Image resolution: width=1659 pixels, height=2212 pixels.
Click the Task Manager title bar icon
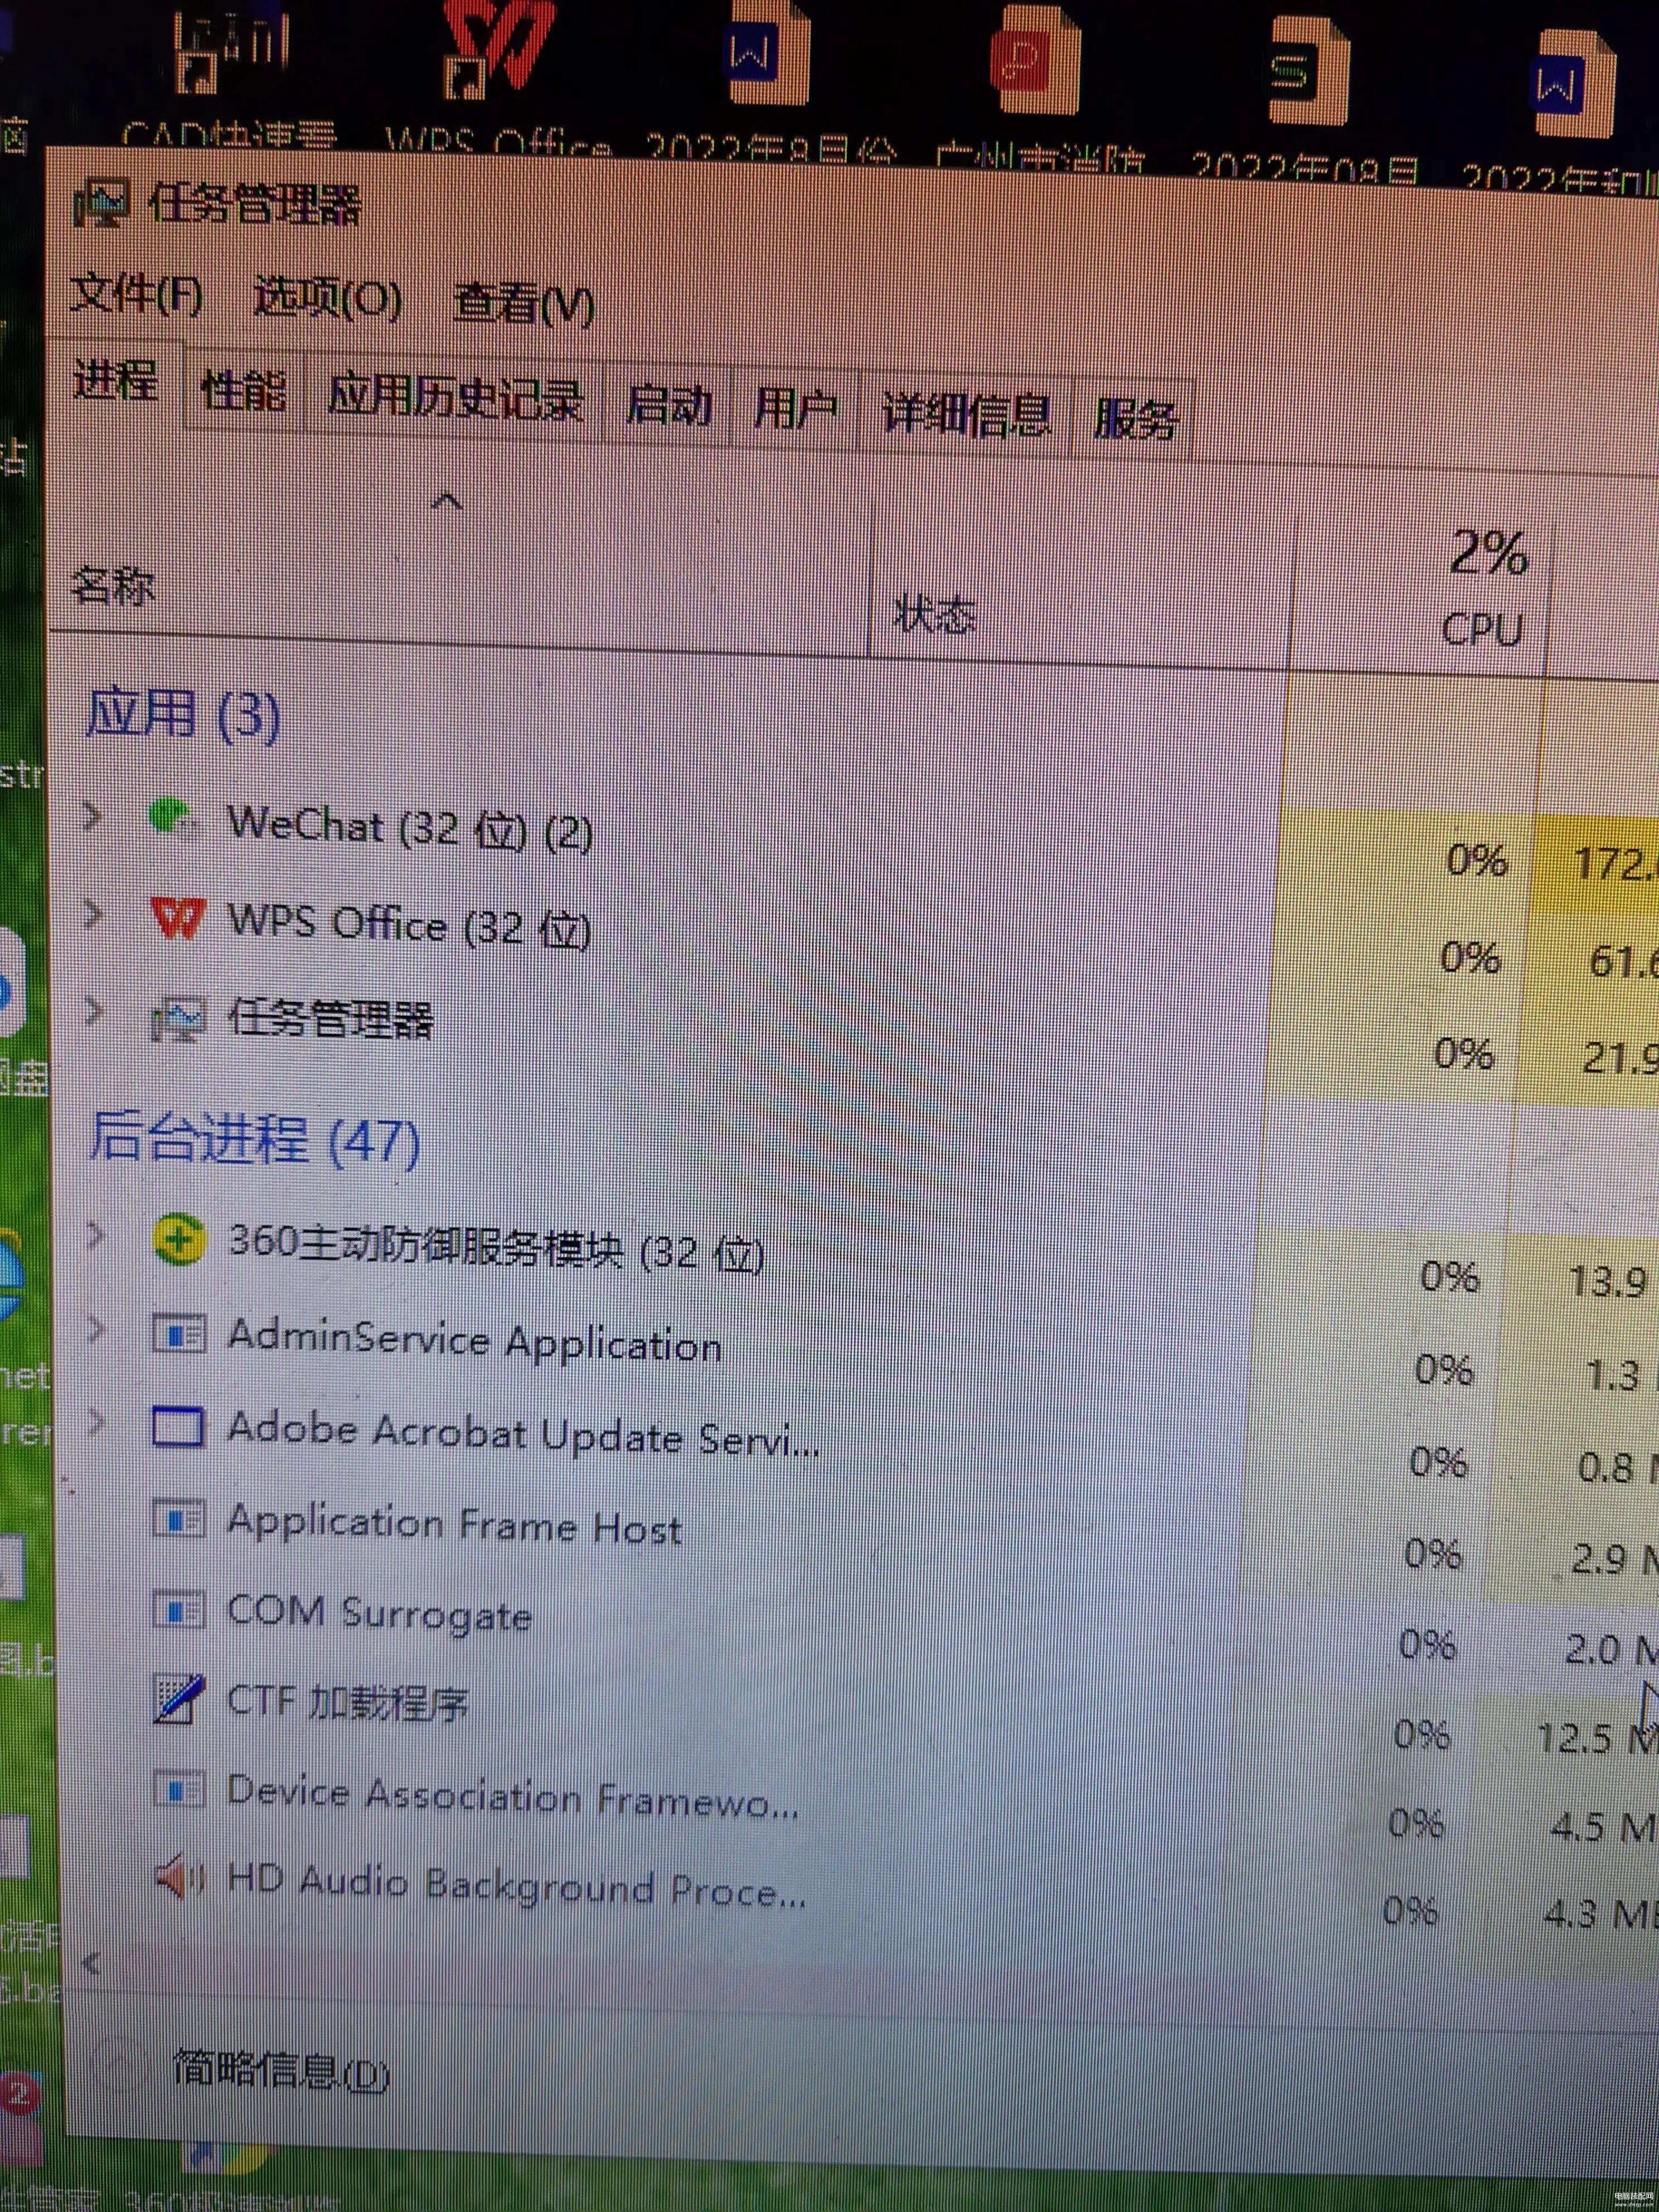coord(102,204)
